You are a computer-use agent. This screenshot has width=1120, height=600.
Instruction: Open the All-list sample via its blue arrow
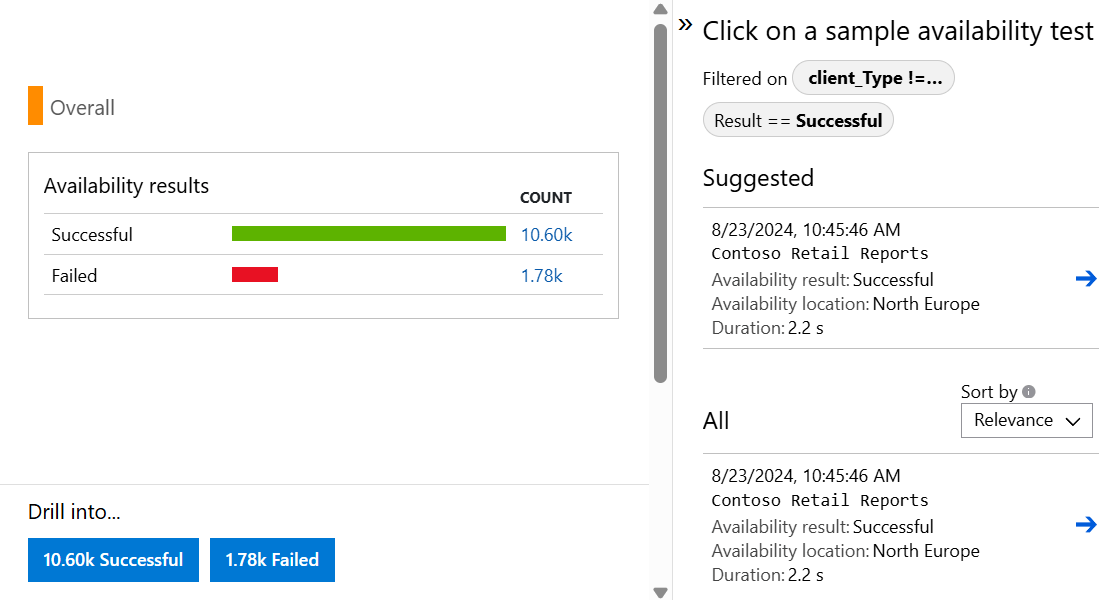click(x=1086, y=524)
